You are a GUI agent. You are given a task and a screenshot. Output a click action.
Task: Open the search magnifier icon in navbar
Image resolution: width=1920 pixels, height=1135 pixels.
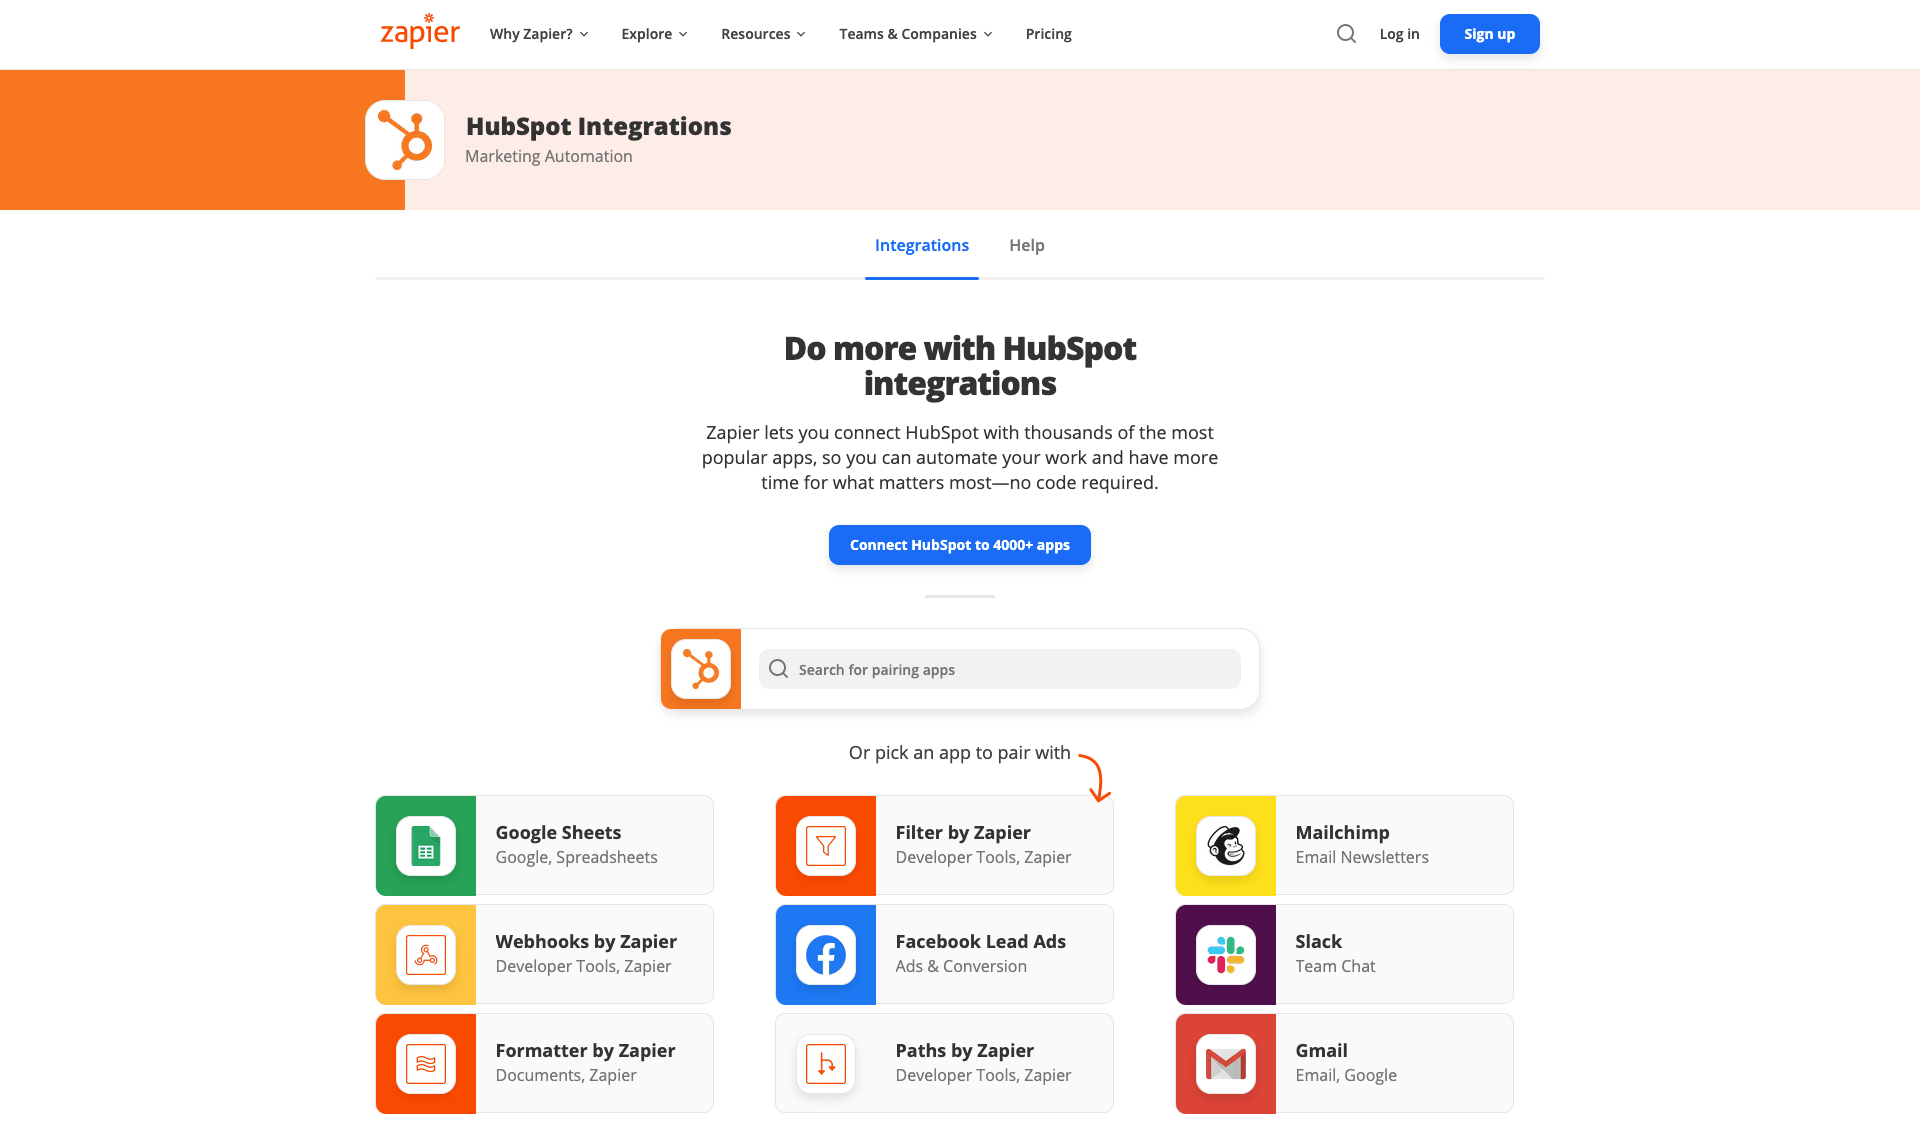click(x=1346, y=34)
